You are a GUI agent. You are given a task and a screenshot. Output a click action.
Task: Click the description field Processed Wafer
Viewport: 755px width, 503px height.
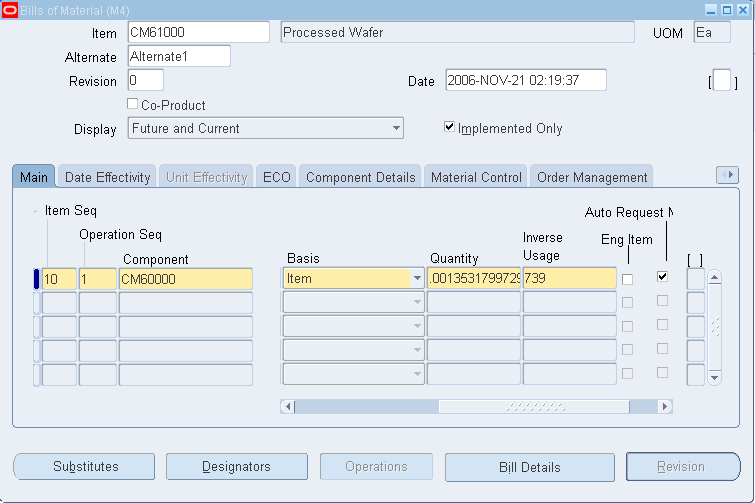(x=457, y=32)
